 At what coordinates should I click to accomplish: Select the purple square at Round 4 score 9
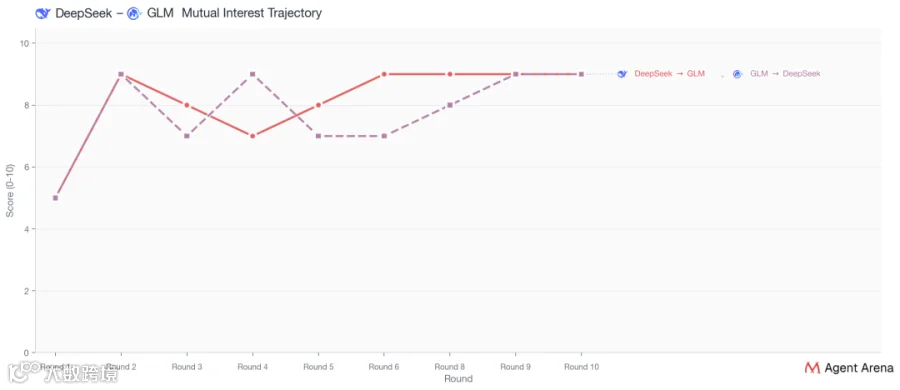253,74
